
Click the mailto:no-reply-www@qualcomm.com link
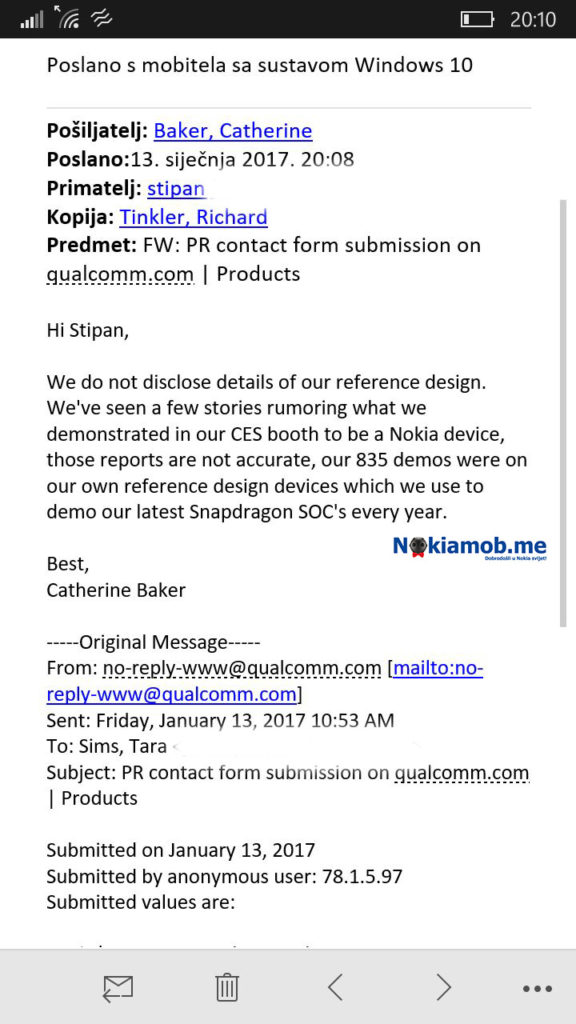click(x=264, y=681)
